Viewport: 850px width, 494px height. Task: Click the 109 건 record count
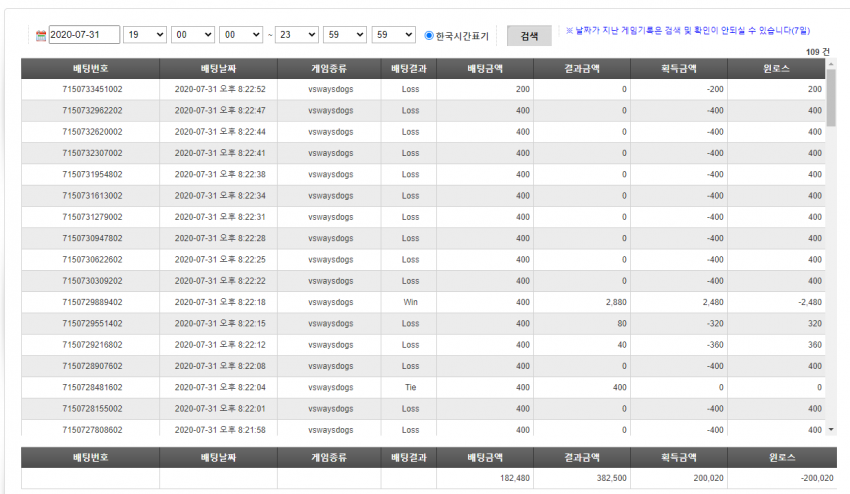click(817, 52)
